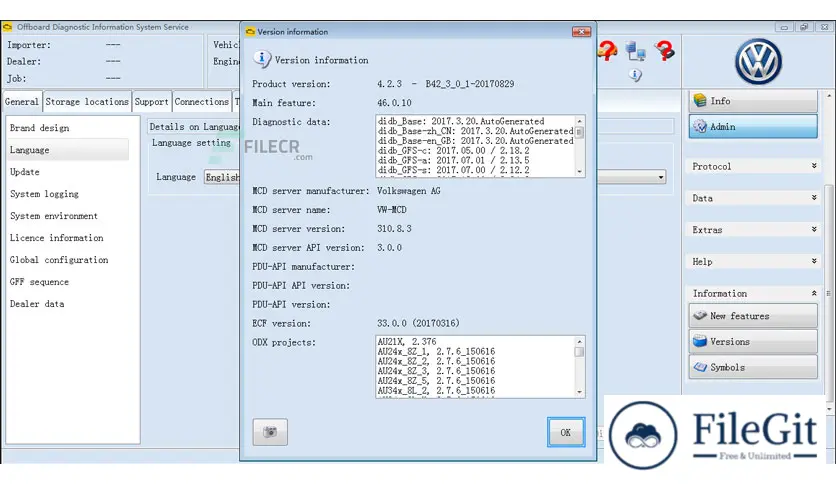Open the Symbols button
The width and height of the screenshot is (836, 484).
753,367
